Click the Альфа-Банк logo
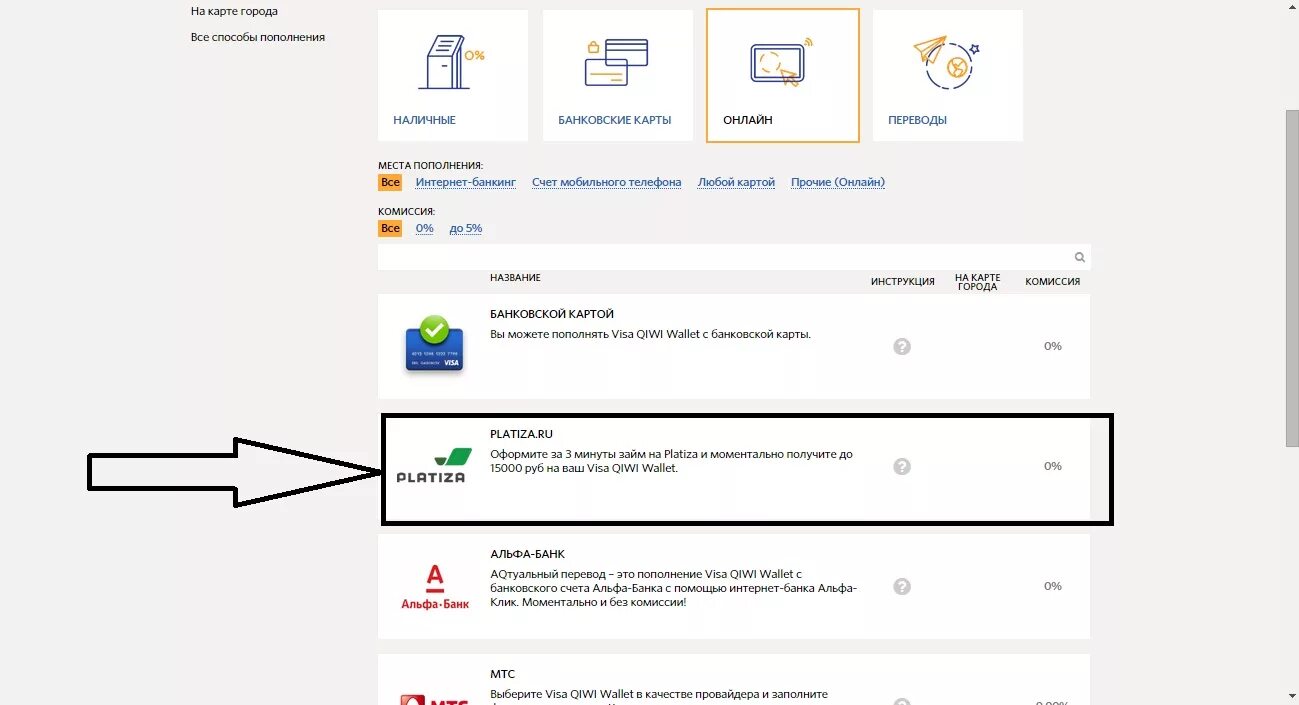1299x705 pixels. 435,586
